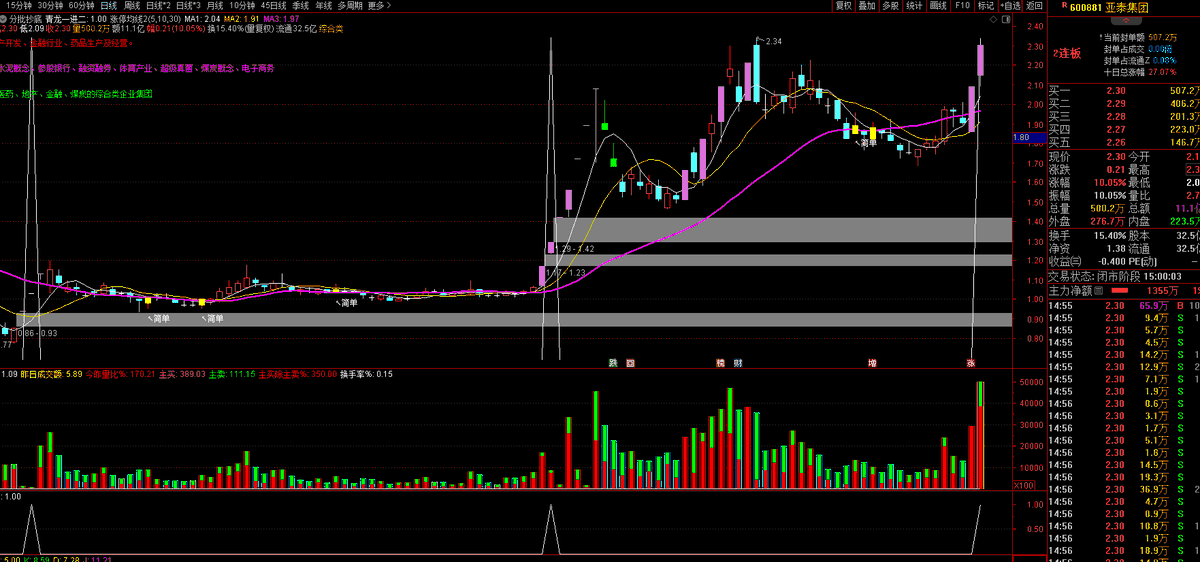Add stock with +自选 button
Image resolution: width=1200 pixels, height=562 pixels.
click(x=1012, y=5)
